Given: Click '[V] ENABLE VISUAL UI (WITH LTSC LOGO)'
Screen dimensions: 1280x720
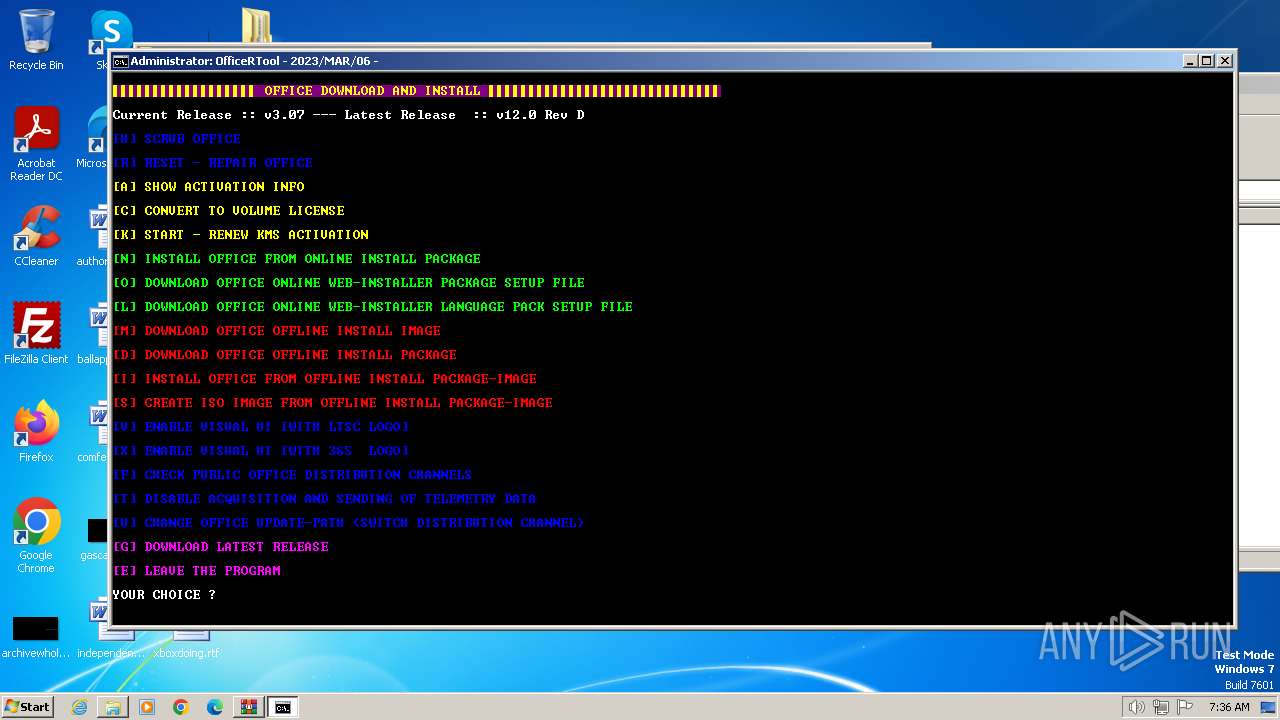Looking at the screenshot, I should tap(260, 427).
